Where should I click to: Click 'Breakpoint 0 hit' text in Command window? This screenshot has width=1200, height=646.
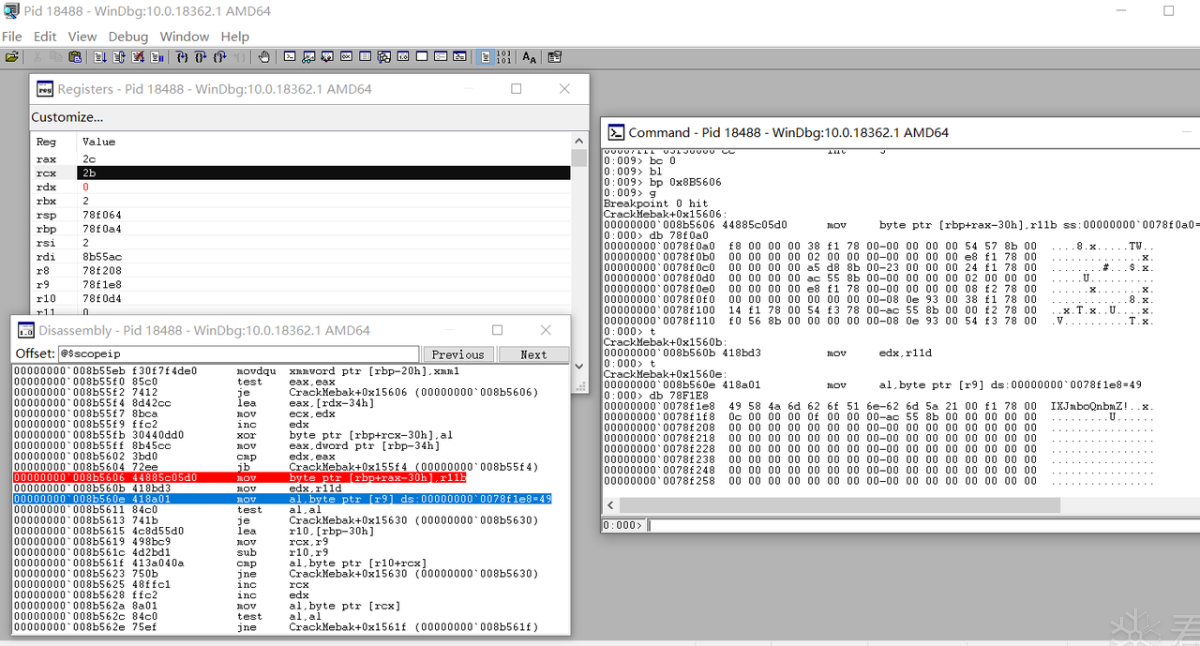coord(655,204)
